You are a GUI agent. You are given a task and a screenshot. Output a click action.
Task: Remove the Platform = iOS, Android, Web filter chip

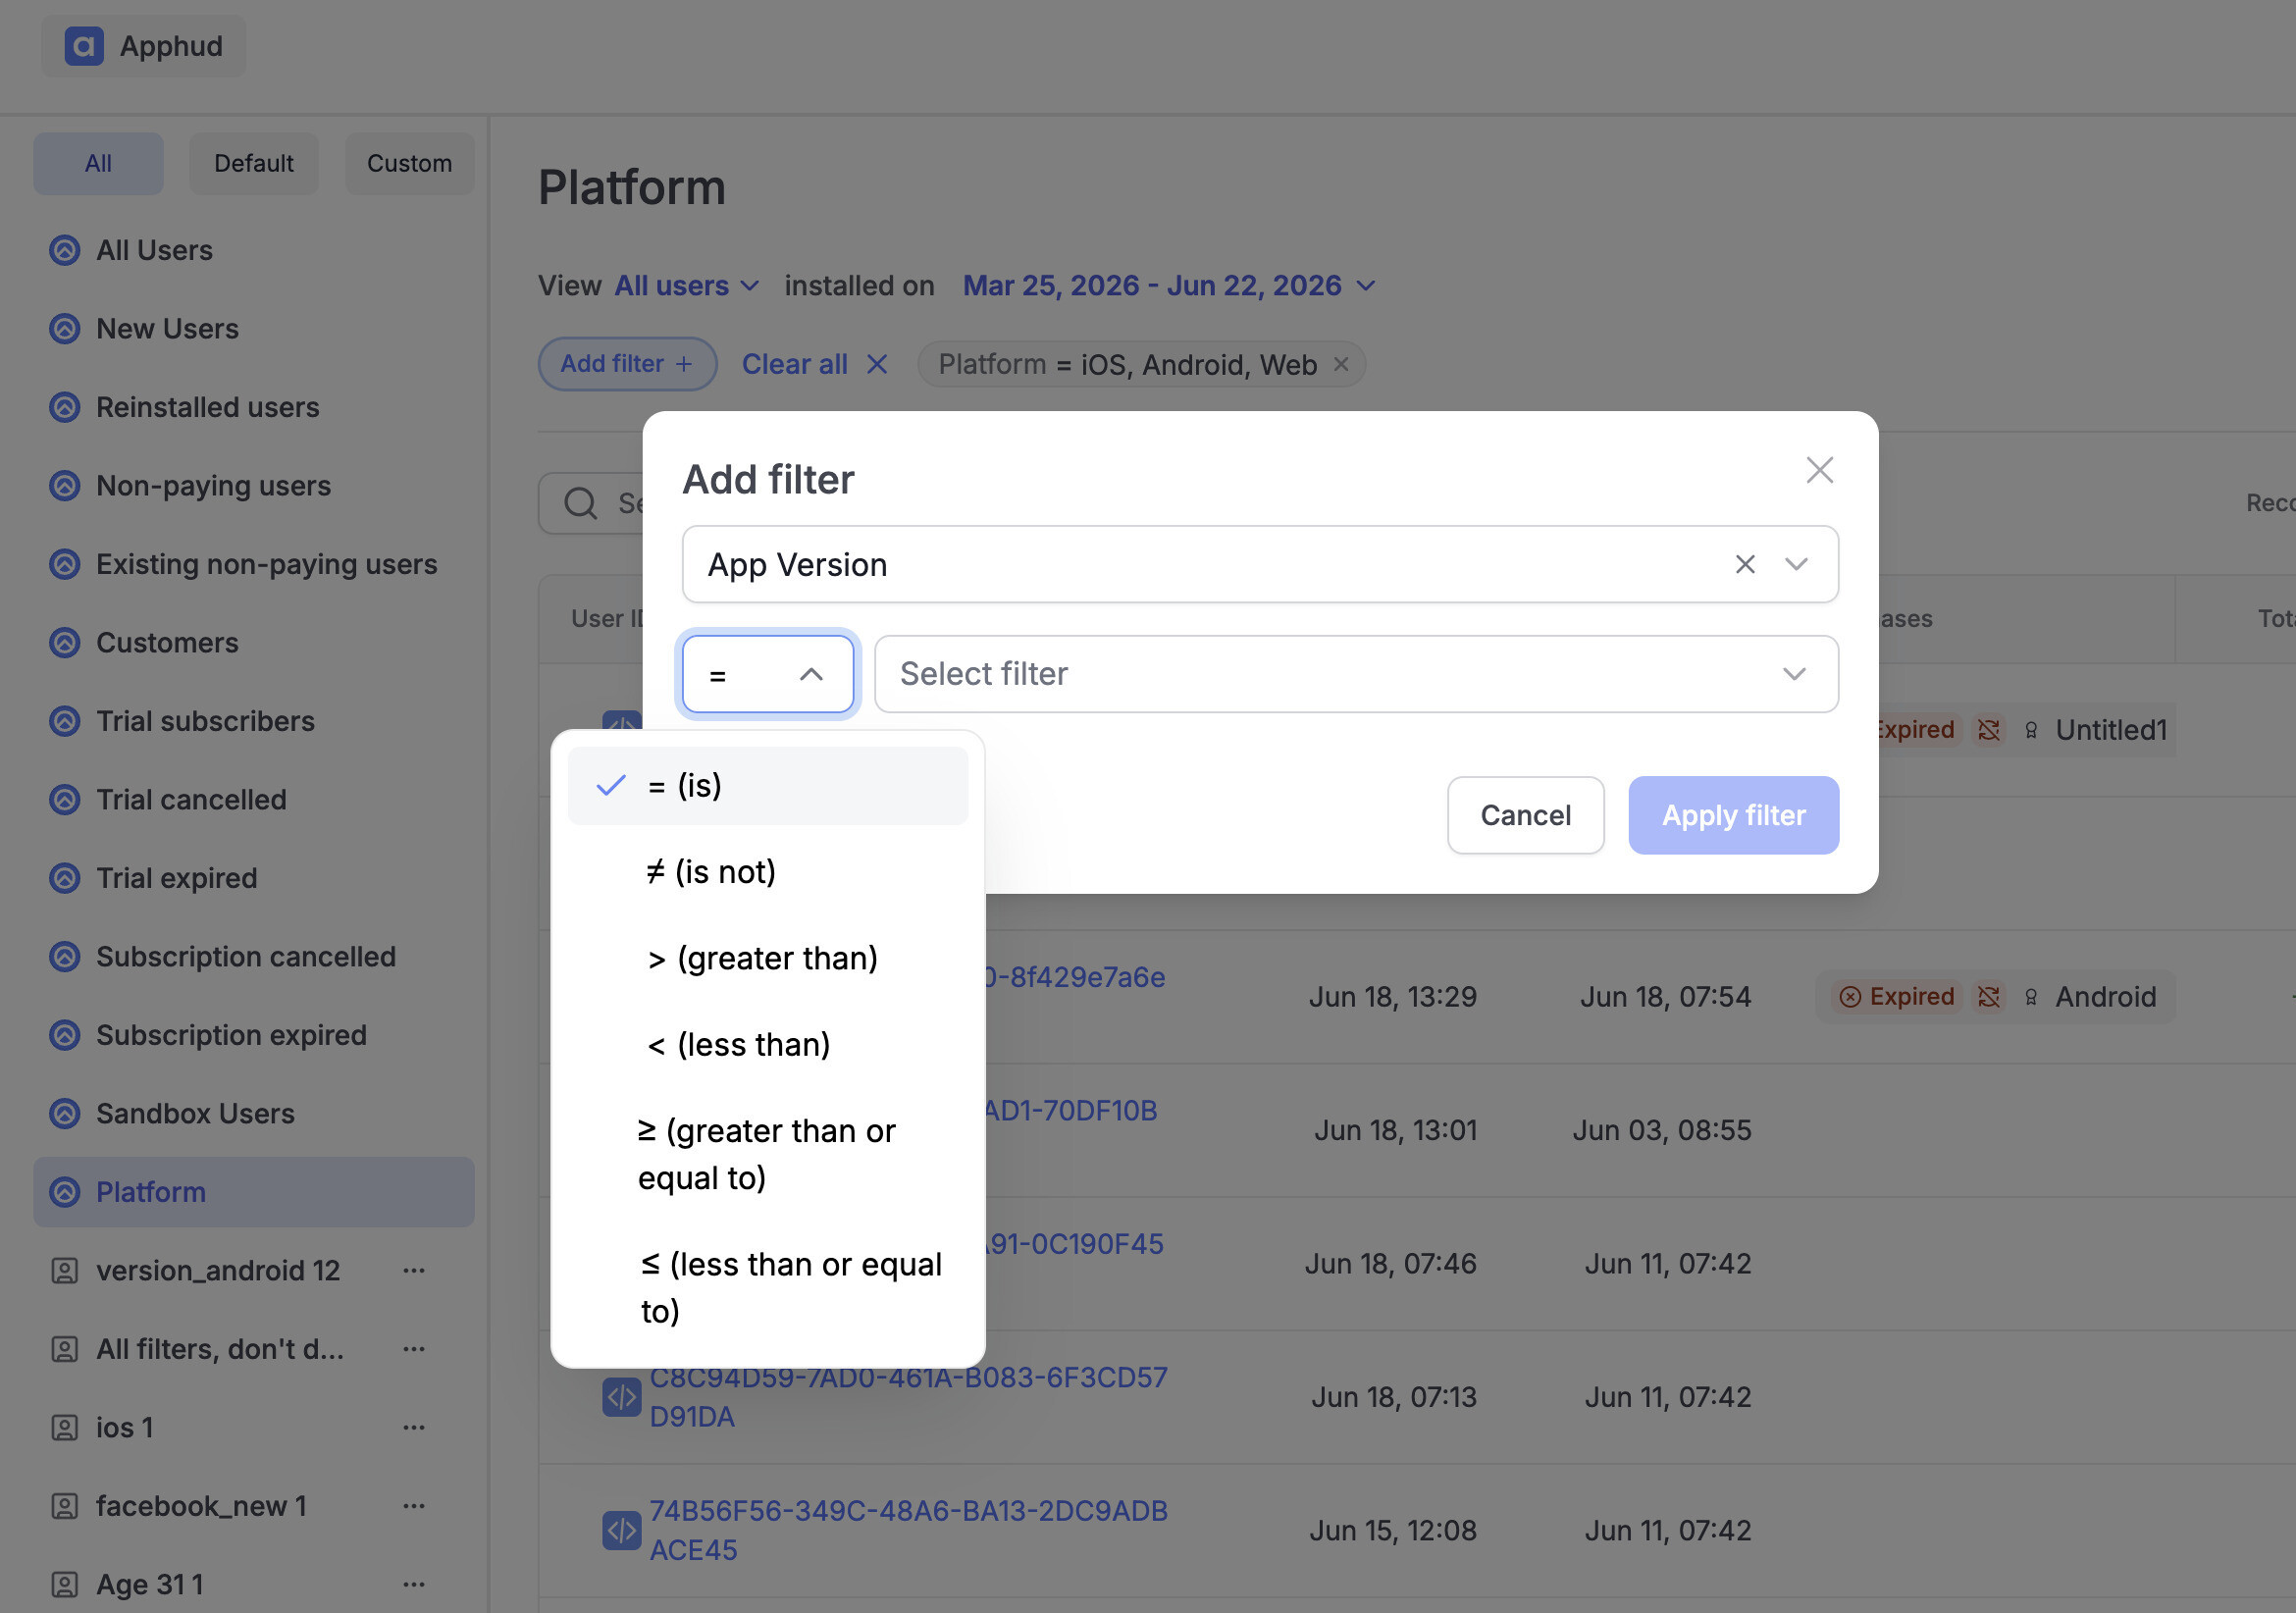pos(1341,365)
